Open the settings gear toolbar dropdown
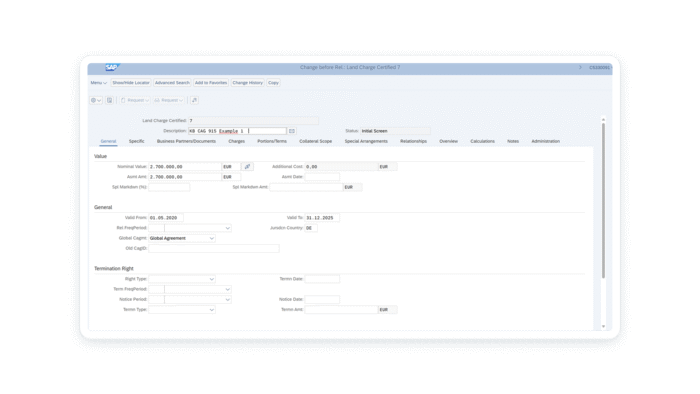The height and width of the screenshot is (394, 700). click(96, 100)
